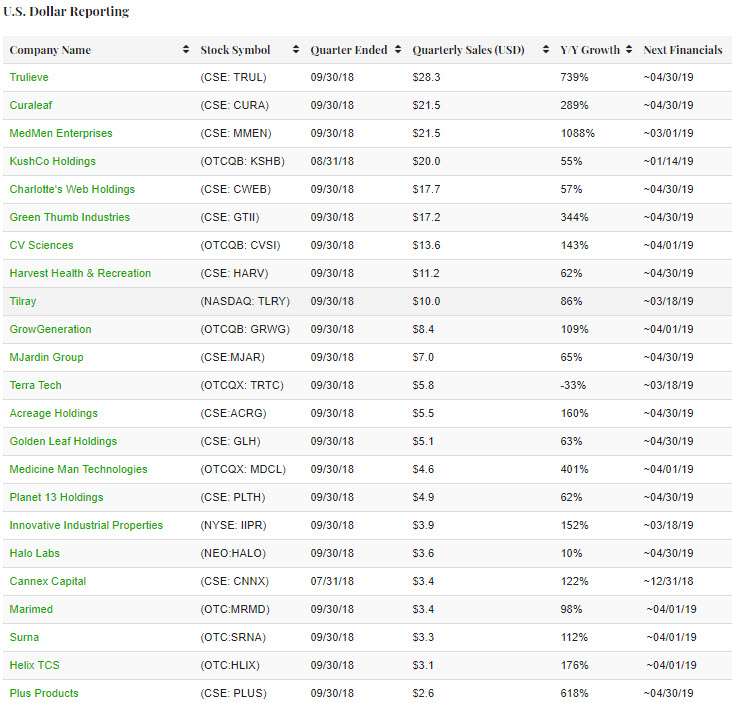
Task: Sort by Quarterly Sales (USD) arrows
Action: (546, 50)
